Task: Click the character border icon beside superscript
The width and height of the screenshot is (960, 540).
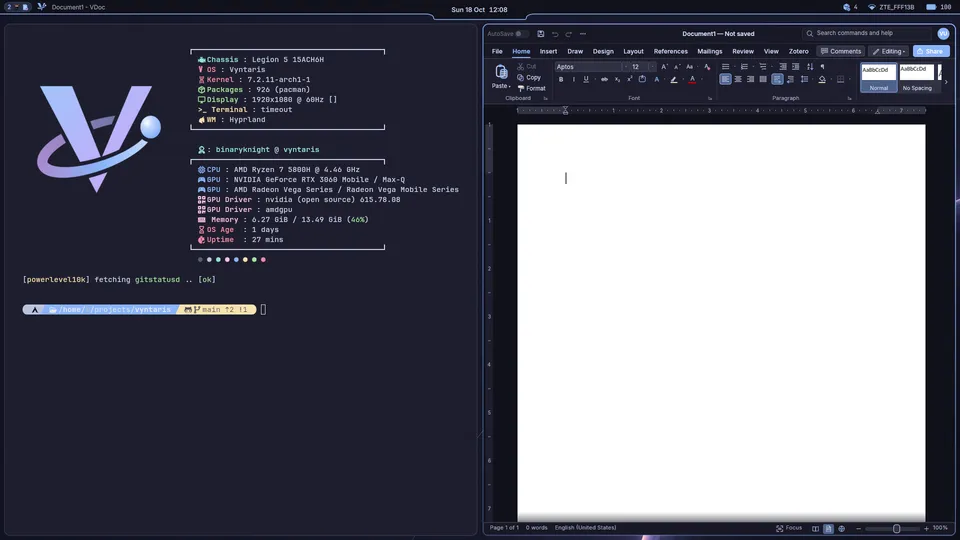Action: click(642, 79)
